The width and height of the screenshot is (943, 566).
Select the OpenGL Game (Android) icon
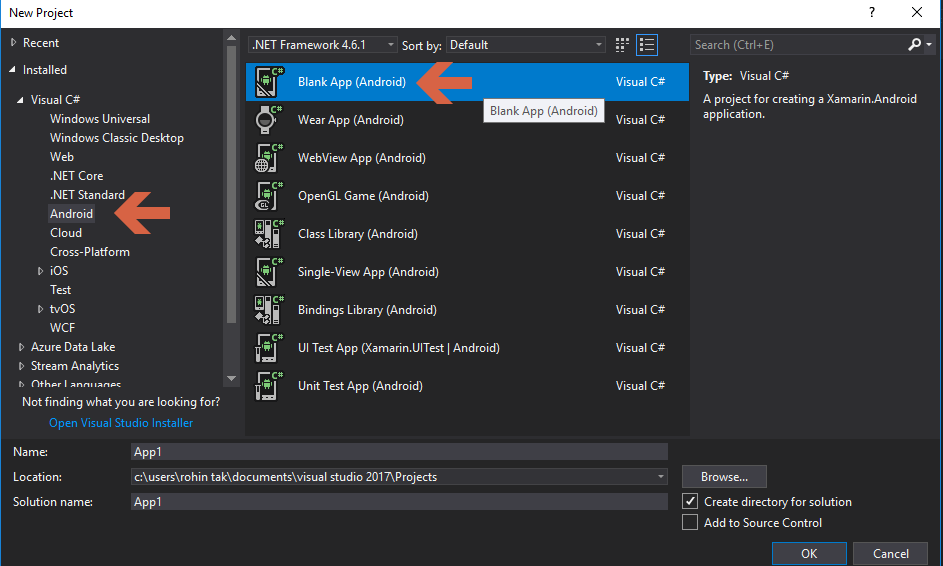pyautogui.click(x=268, y=195)
